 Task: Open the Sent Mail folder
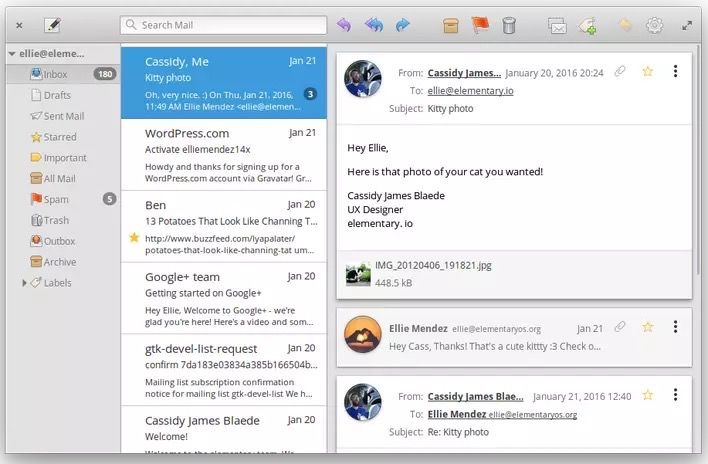62,116
